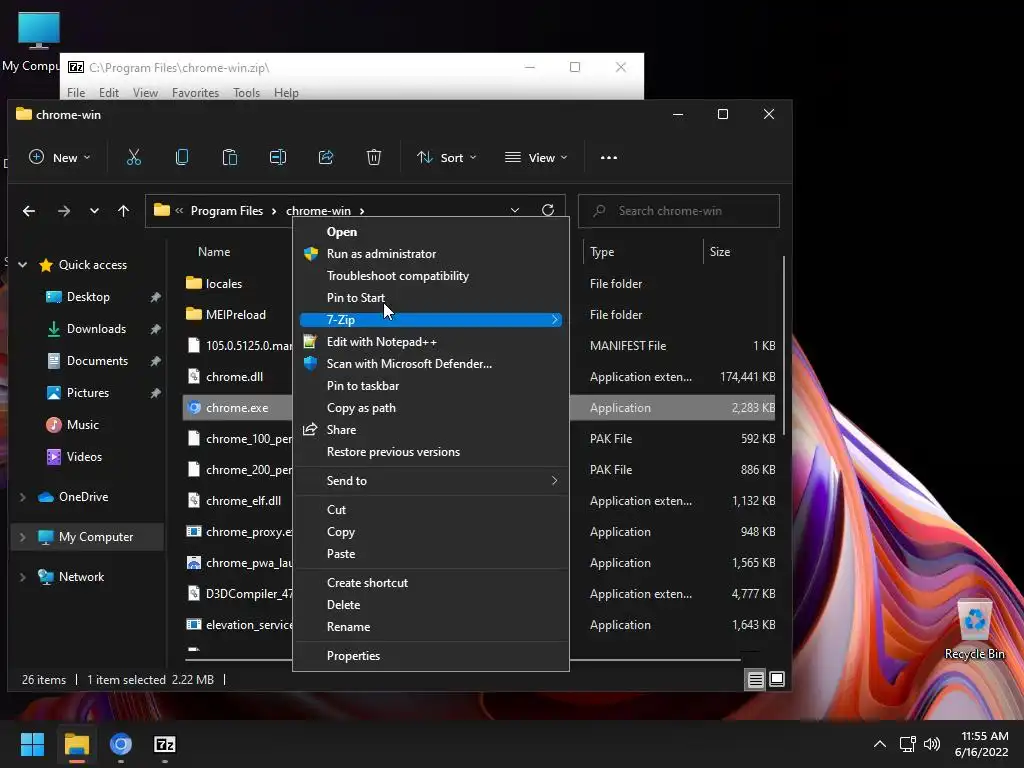Expand the Network tree node
This screenshot has width=1024, height=768.
tap(23, 577)
